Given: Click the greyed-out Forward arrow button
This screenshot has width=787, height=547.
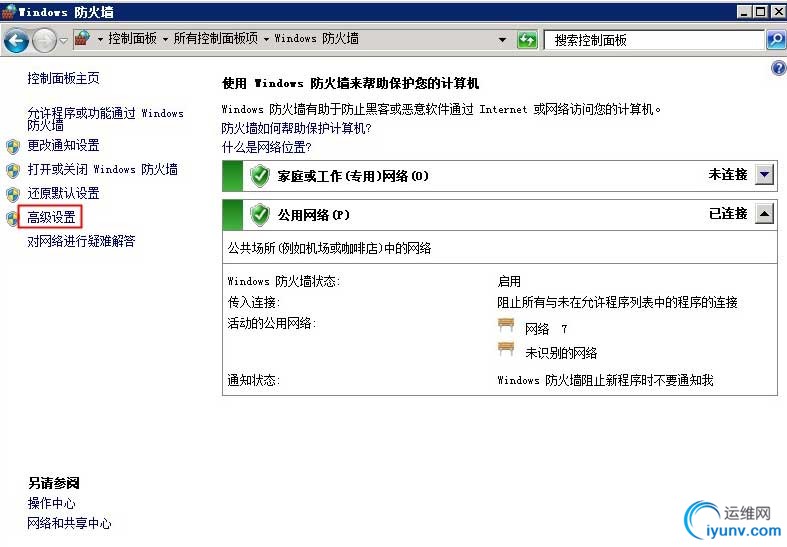Looking at the screenshot, I should tap(45, 41).
